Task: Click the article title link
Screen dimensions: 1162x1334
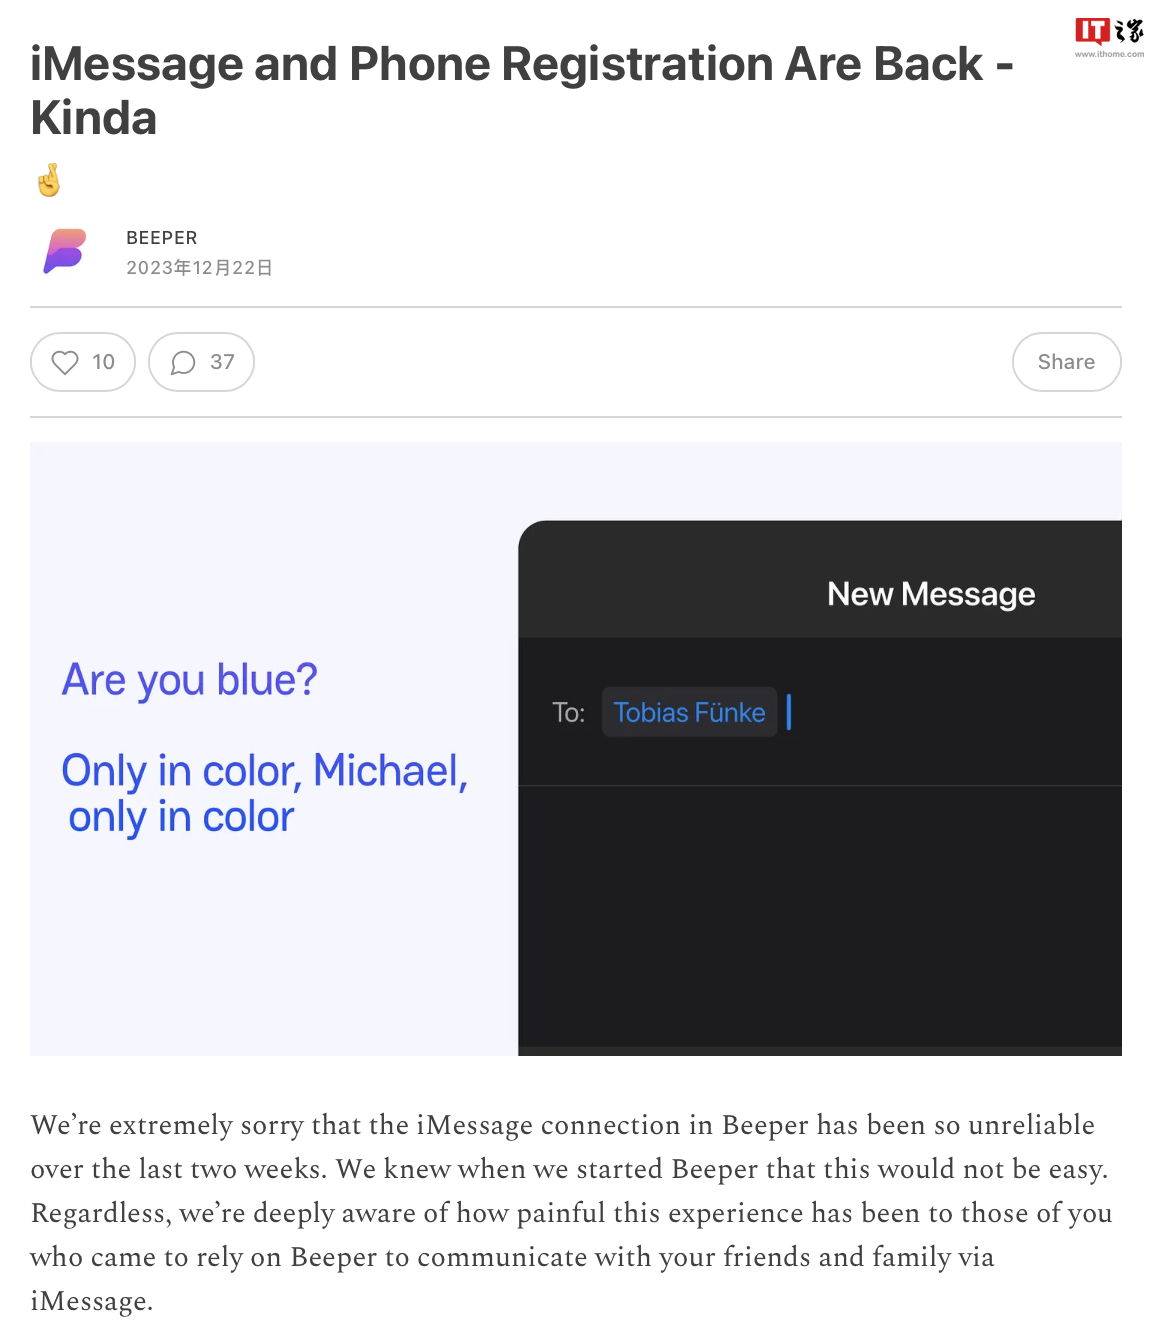Action: [x=520, y=90]
